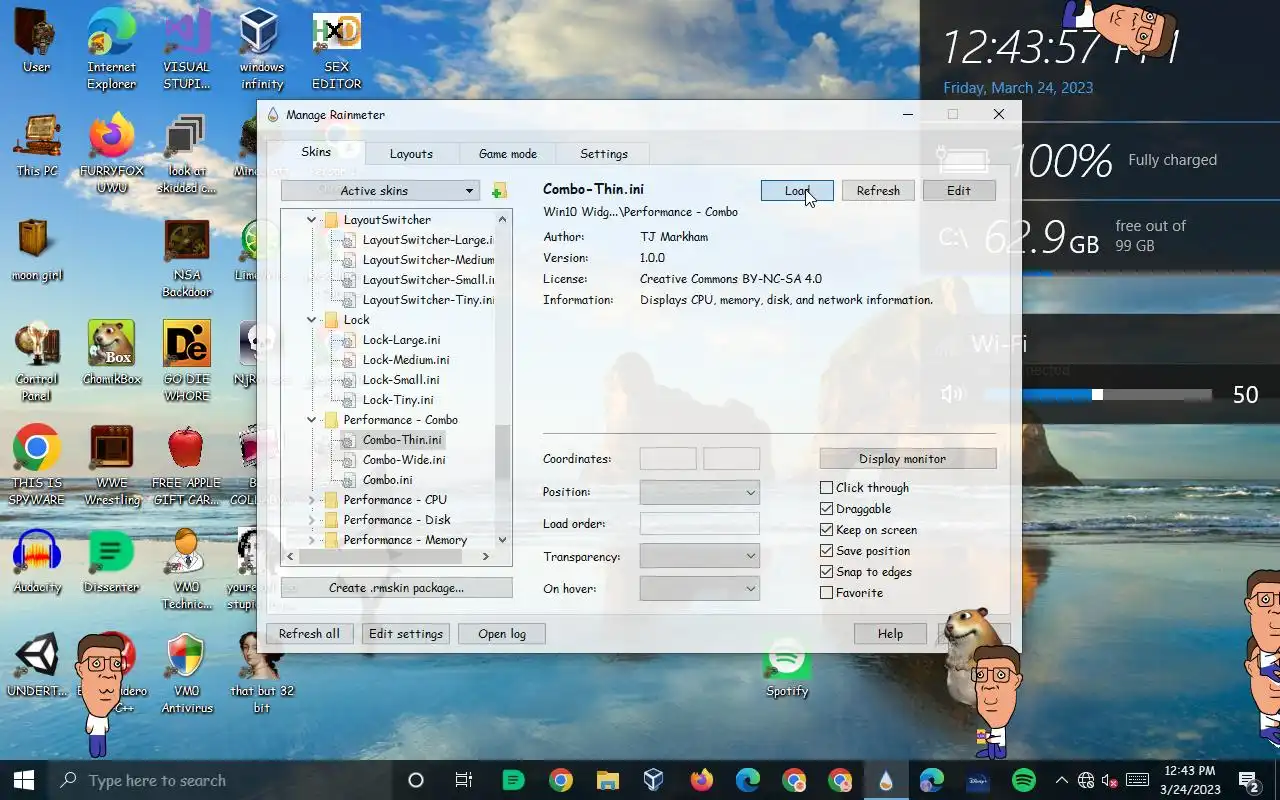Viewport: 1280px width, 800px height.
Task: Open the Transparency dropdown
Action: pyautogui.click(x=699, y=556)
